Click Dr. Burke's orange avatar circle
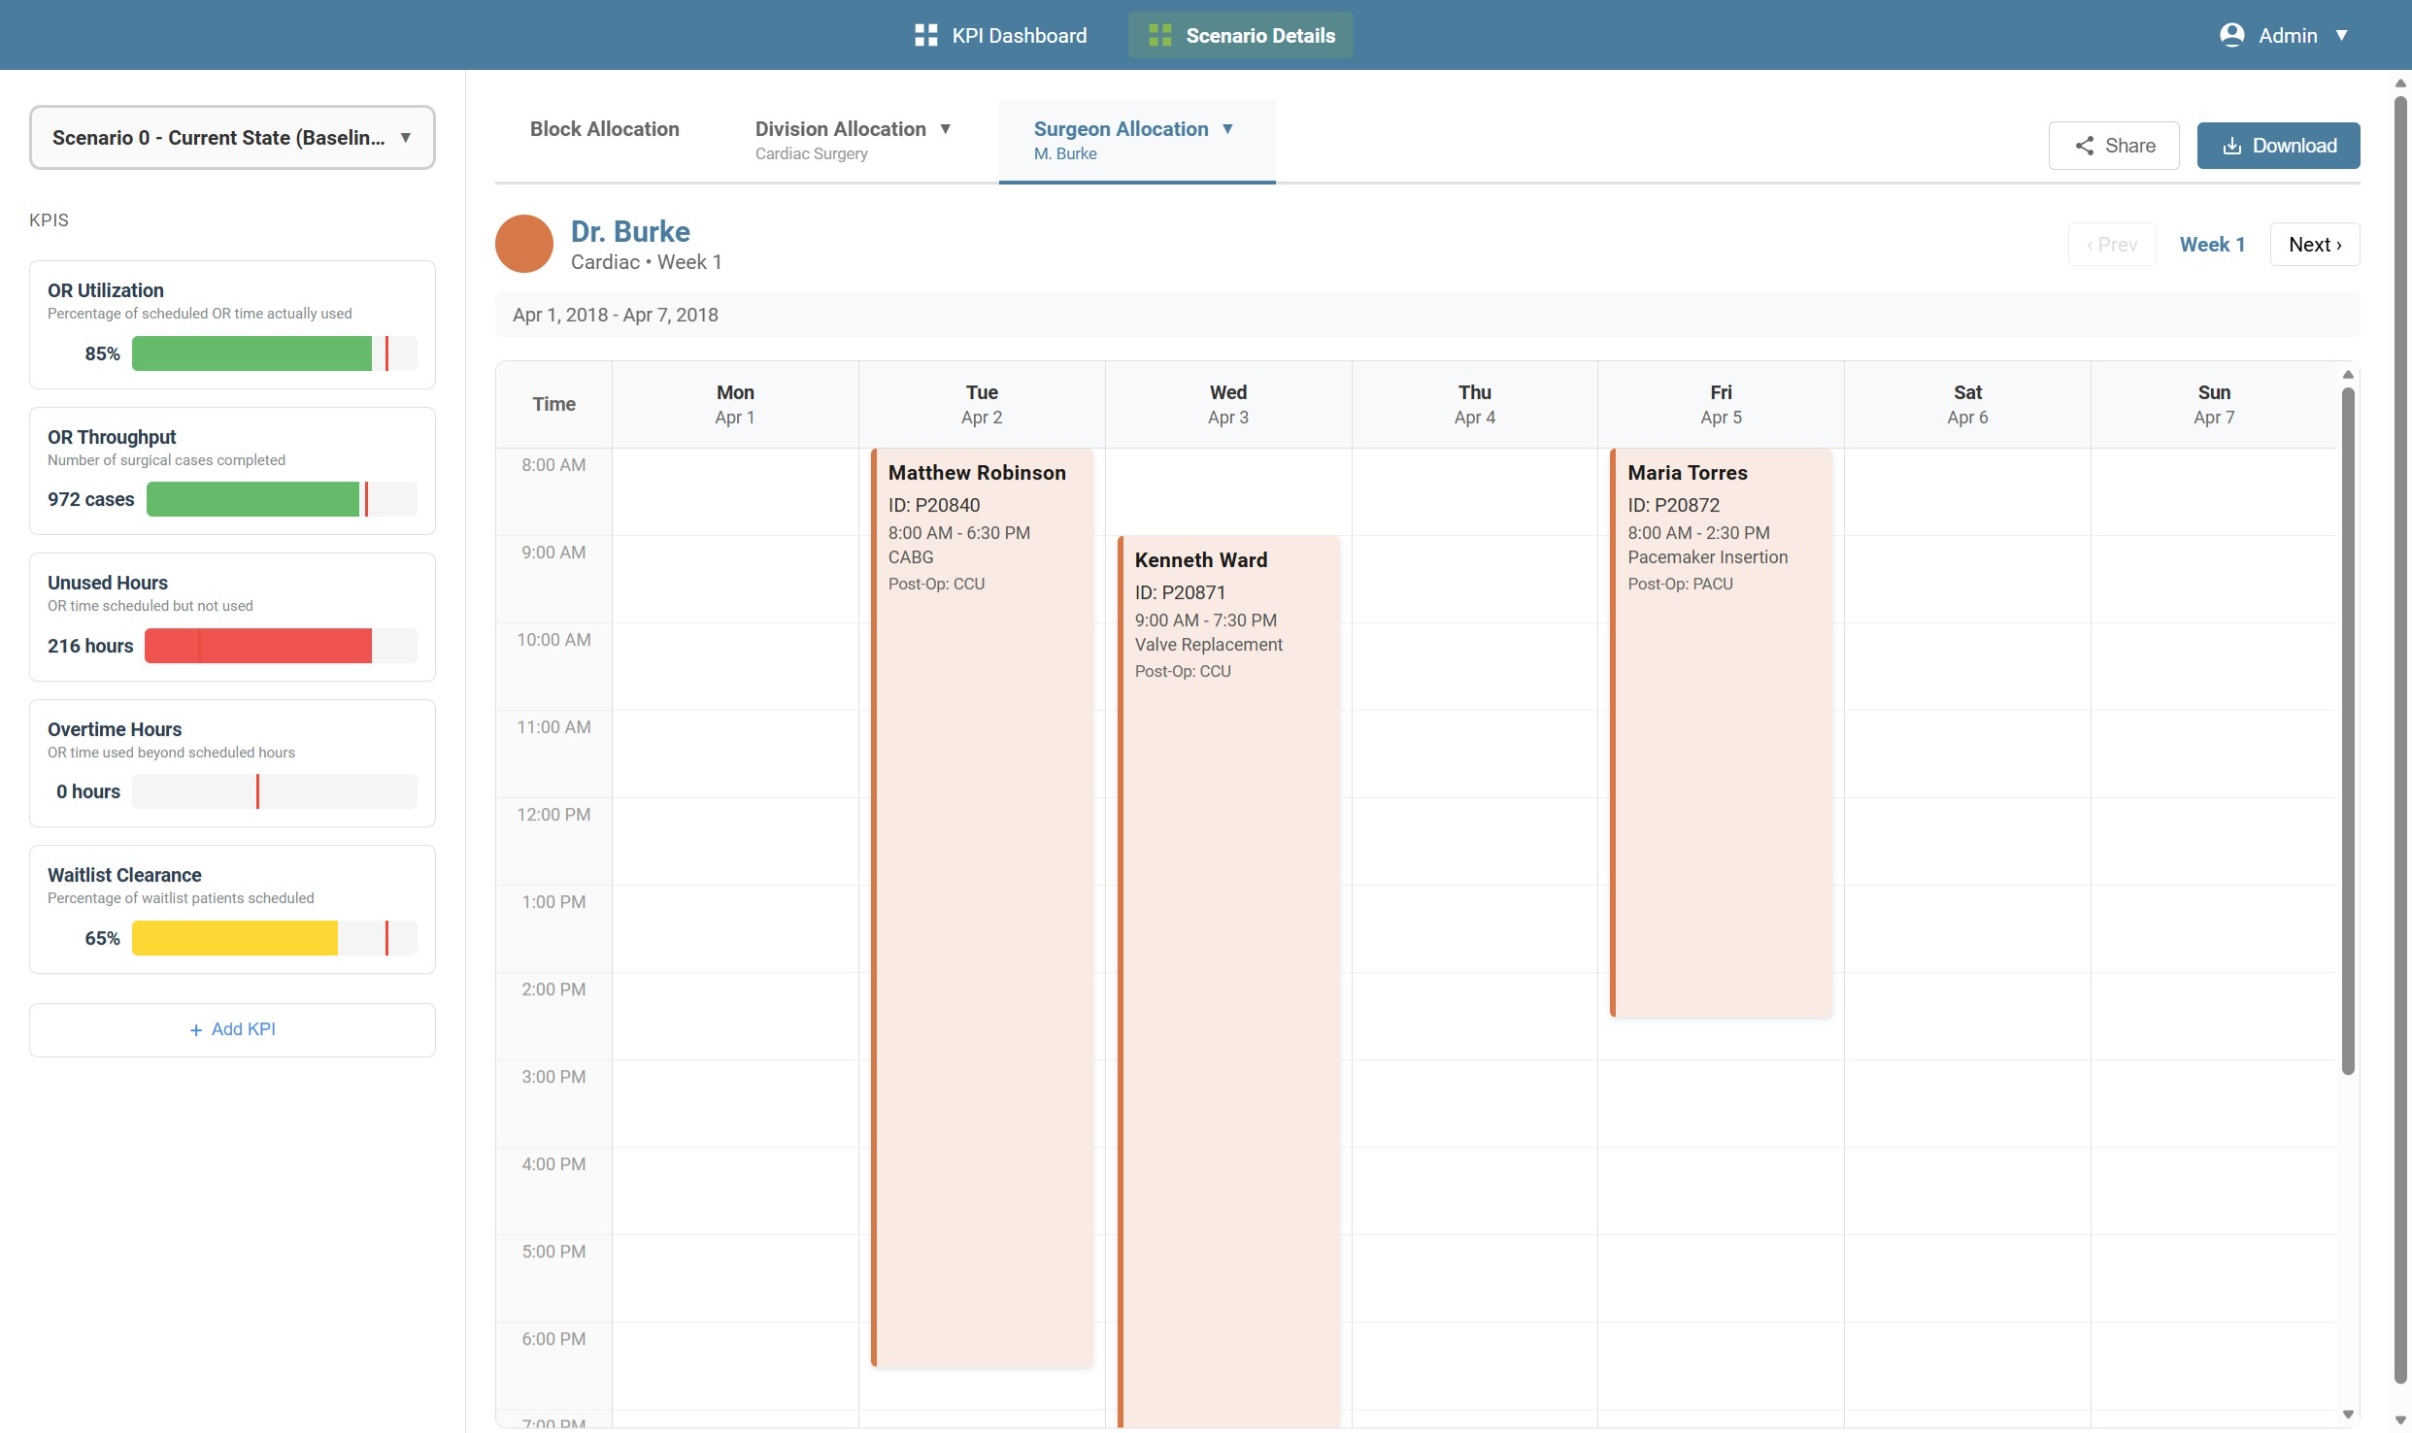Image resolution: width=2412 pixels, height=1433 pixels. pyautogui.click(x=524, y=243)
